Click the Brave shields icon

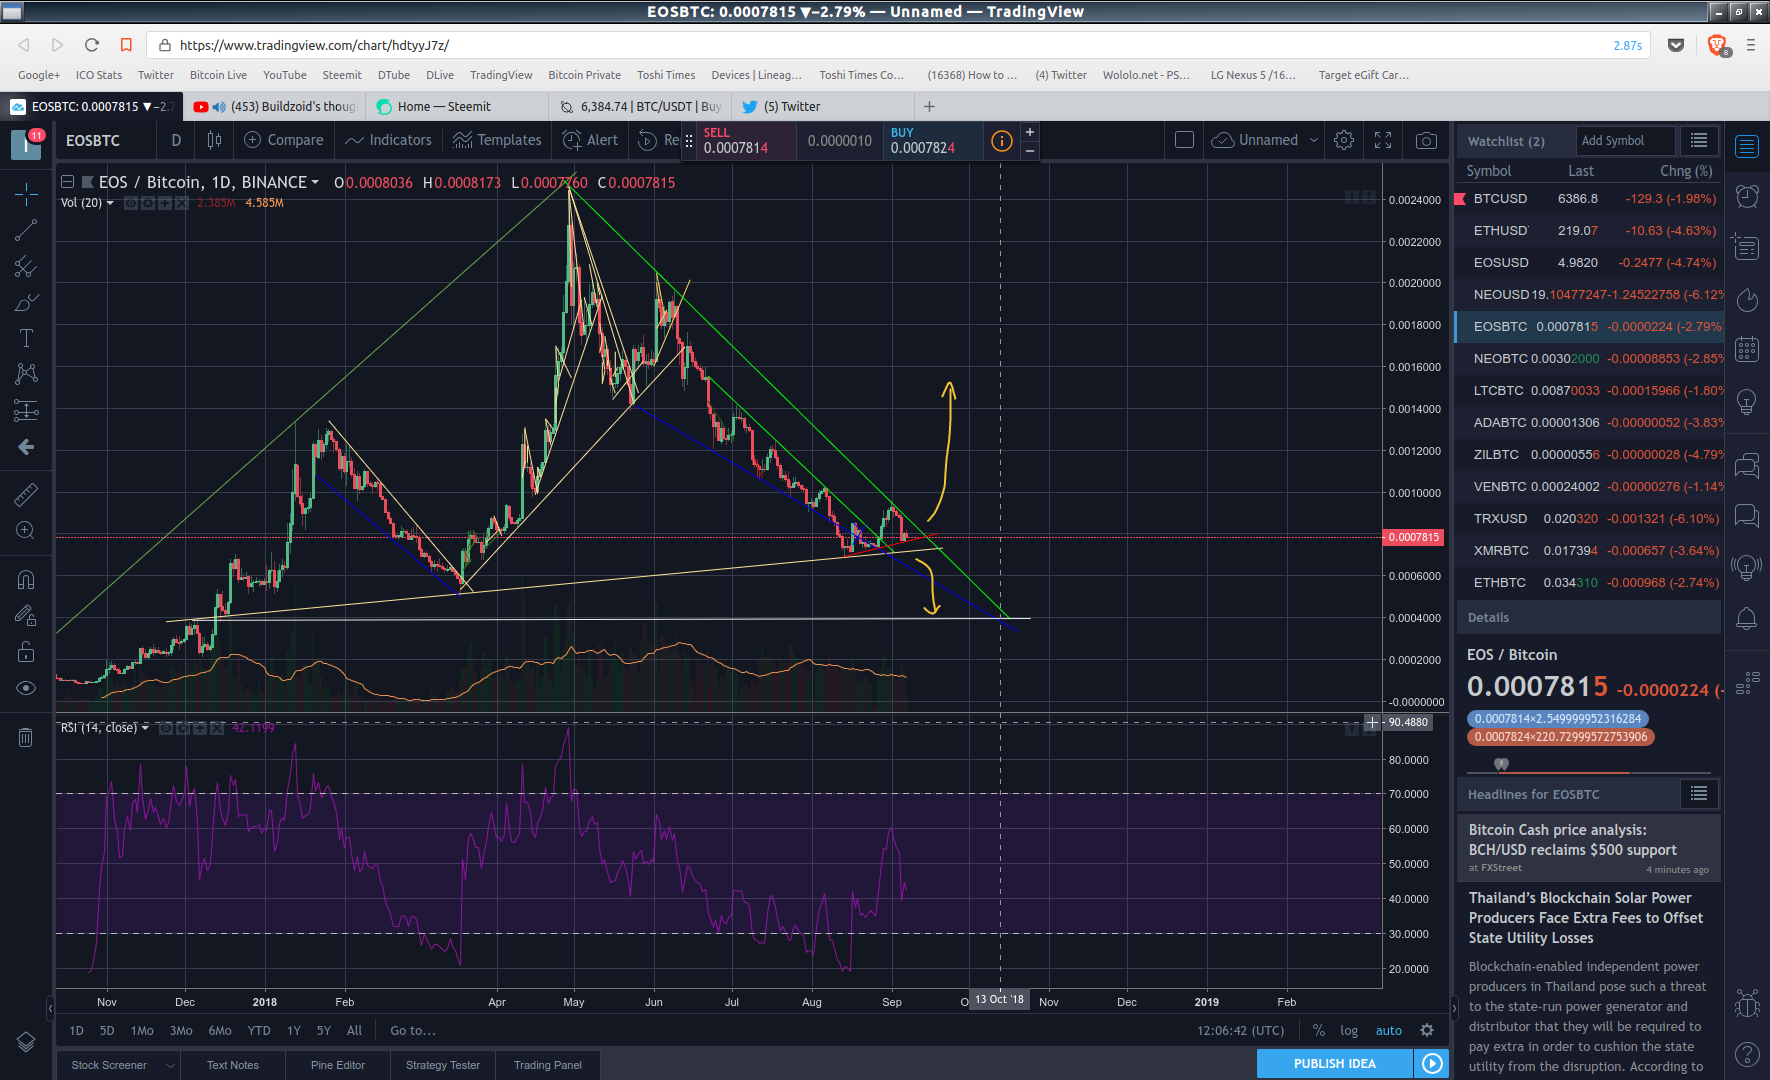pyautogui.click(x=1717, y=45)
